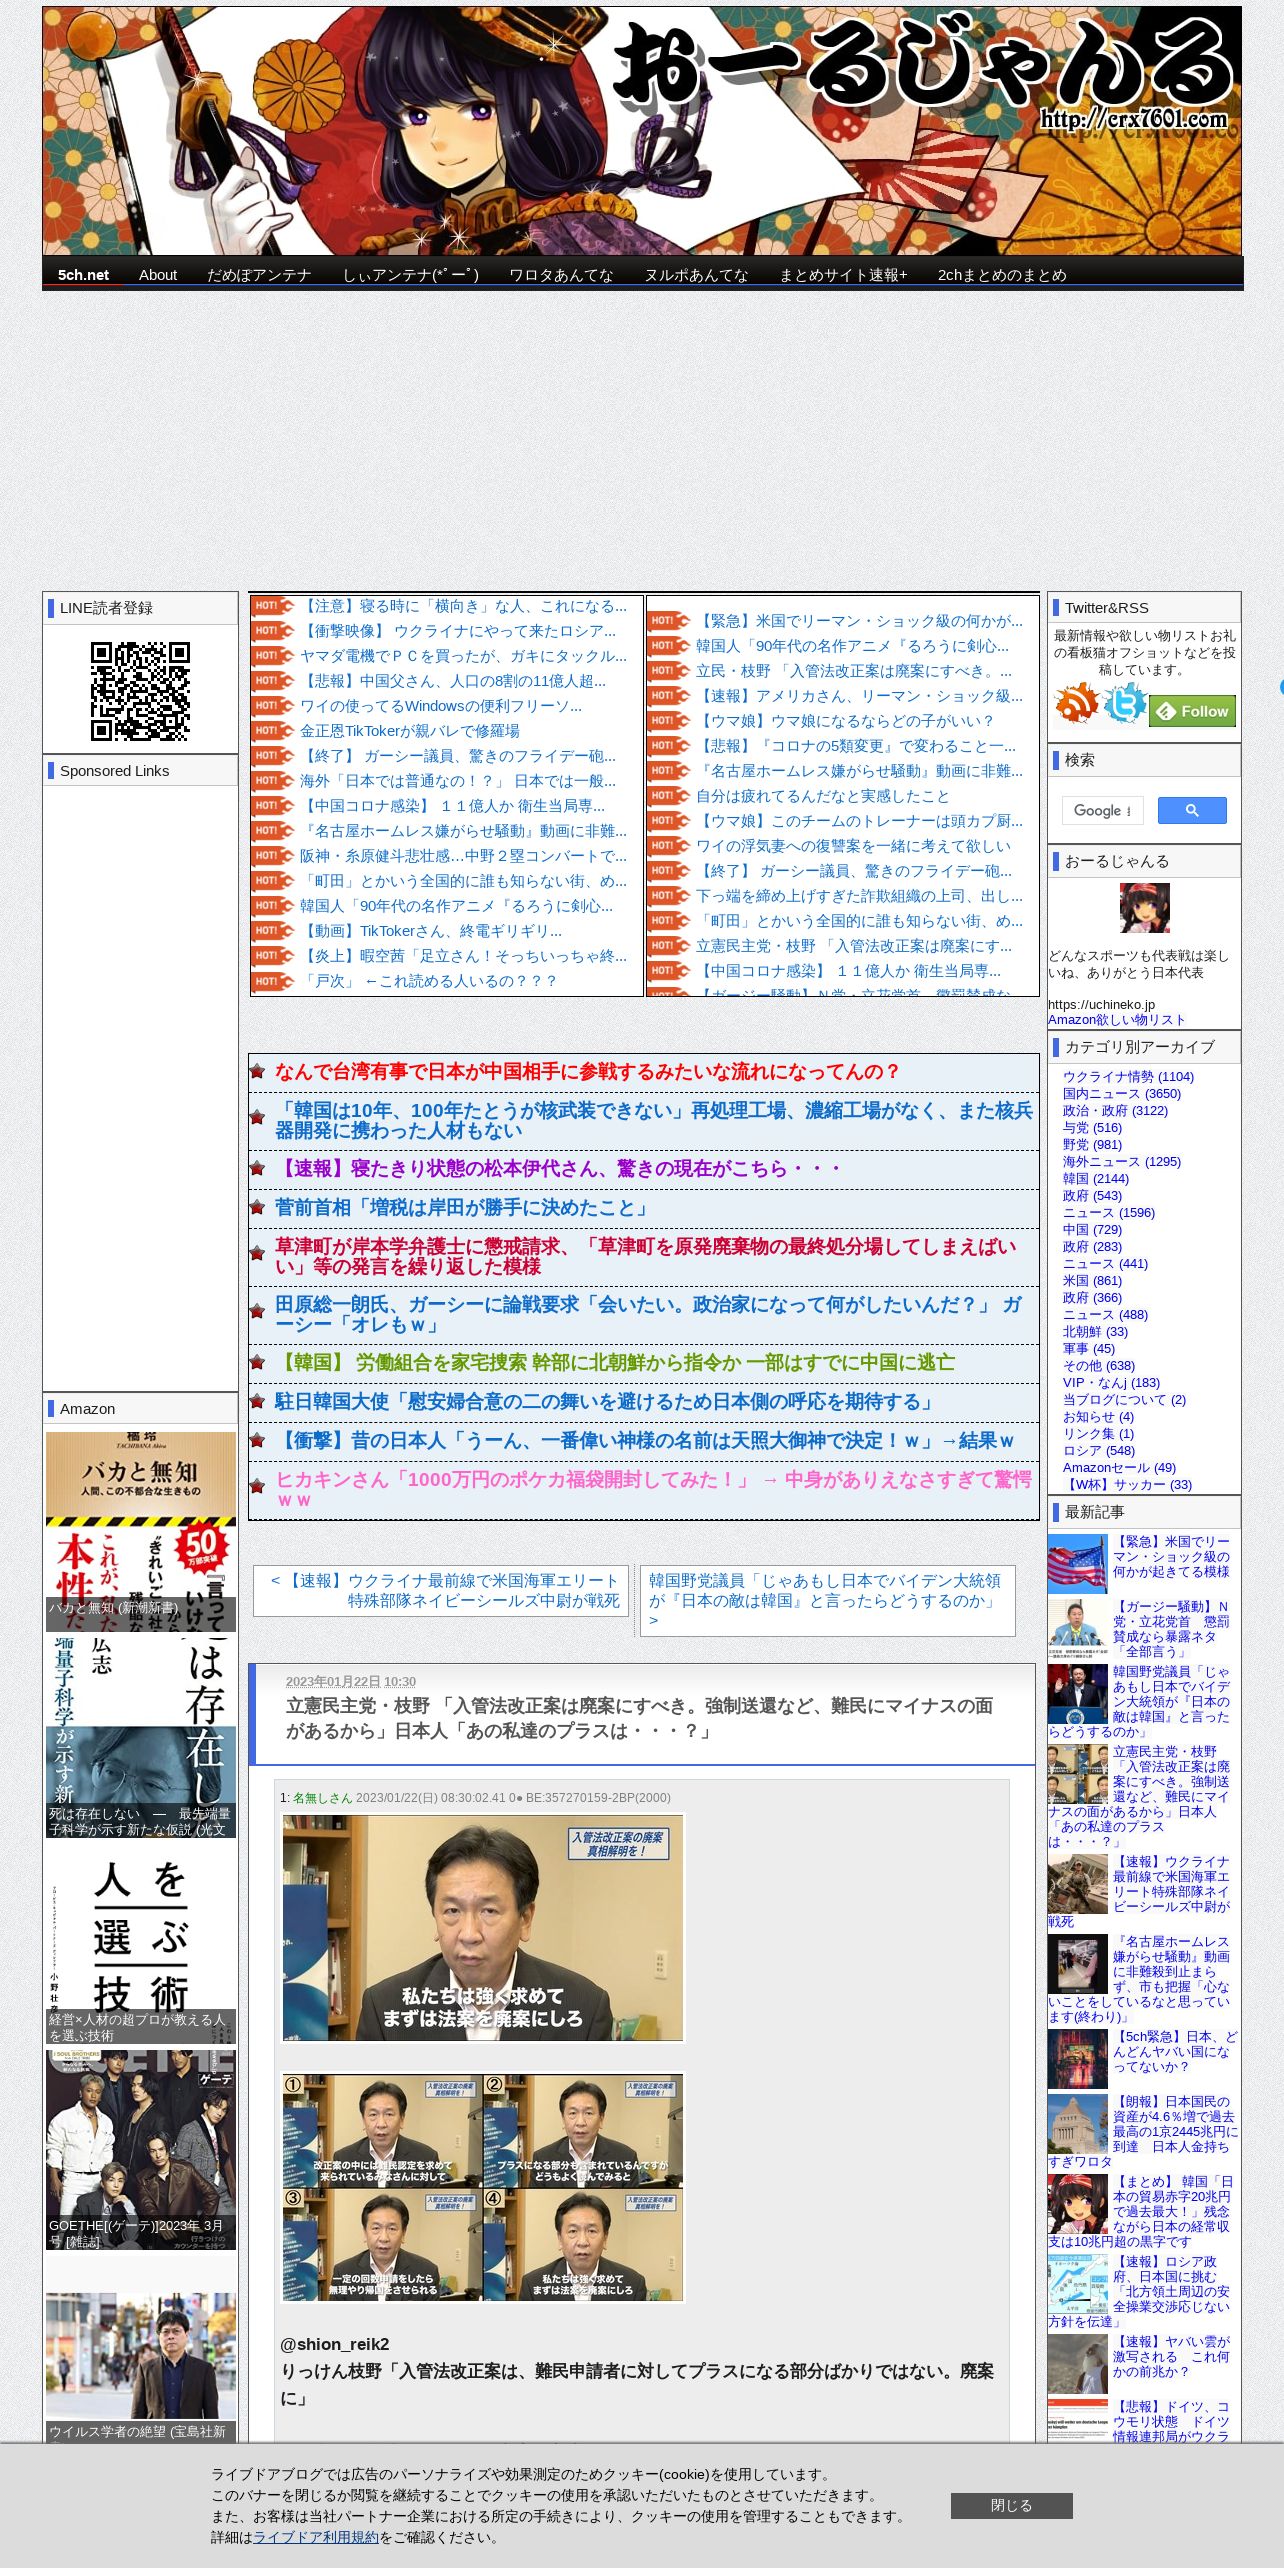Click the star icon beside 【韓国】労働組合を家宅捜索 headline
1284x2568 pixels.
pos(257,1363)
